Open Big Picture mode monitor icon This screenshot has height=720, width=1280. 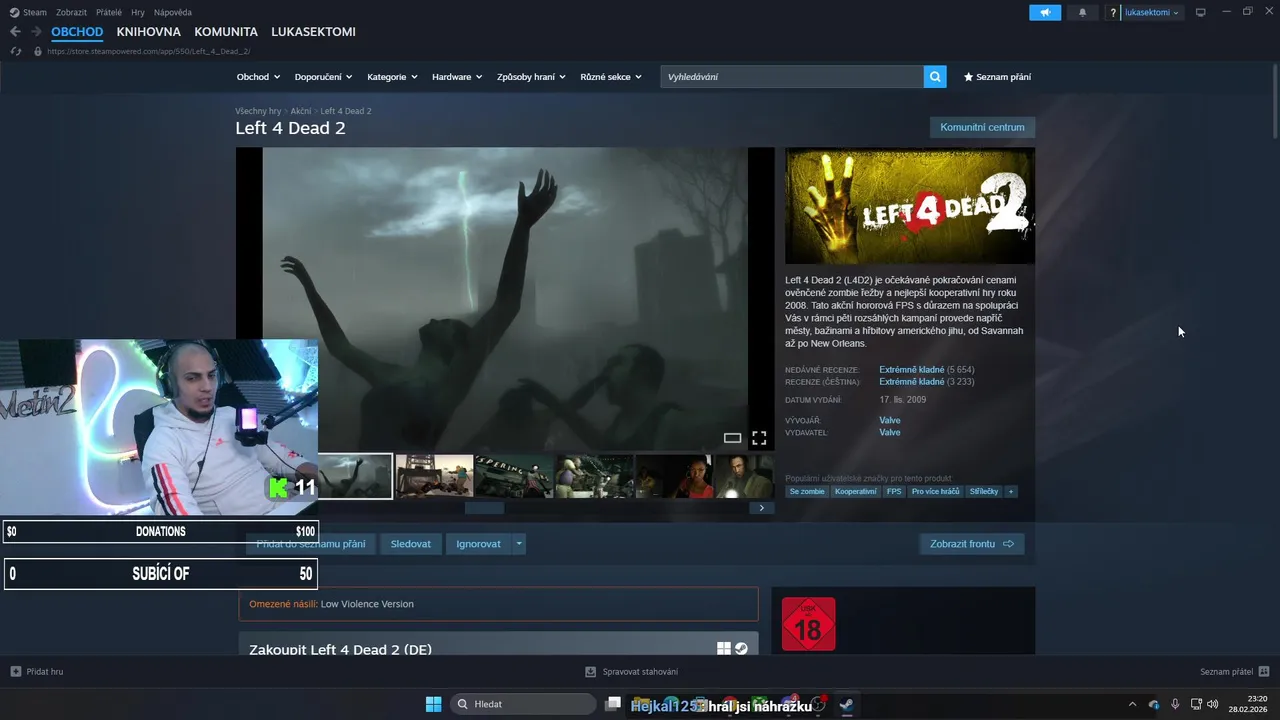click(1201, 12)
